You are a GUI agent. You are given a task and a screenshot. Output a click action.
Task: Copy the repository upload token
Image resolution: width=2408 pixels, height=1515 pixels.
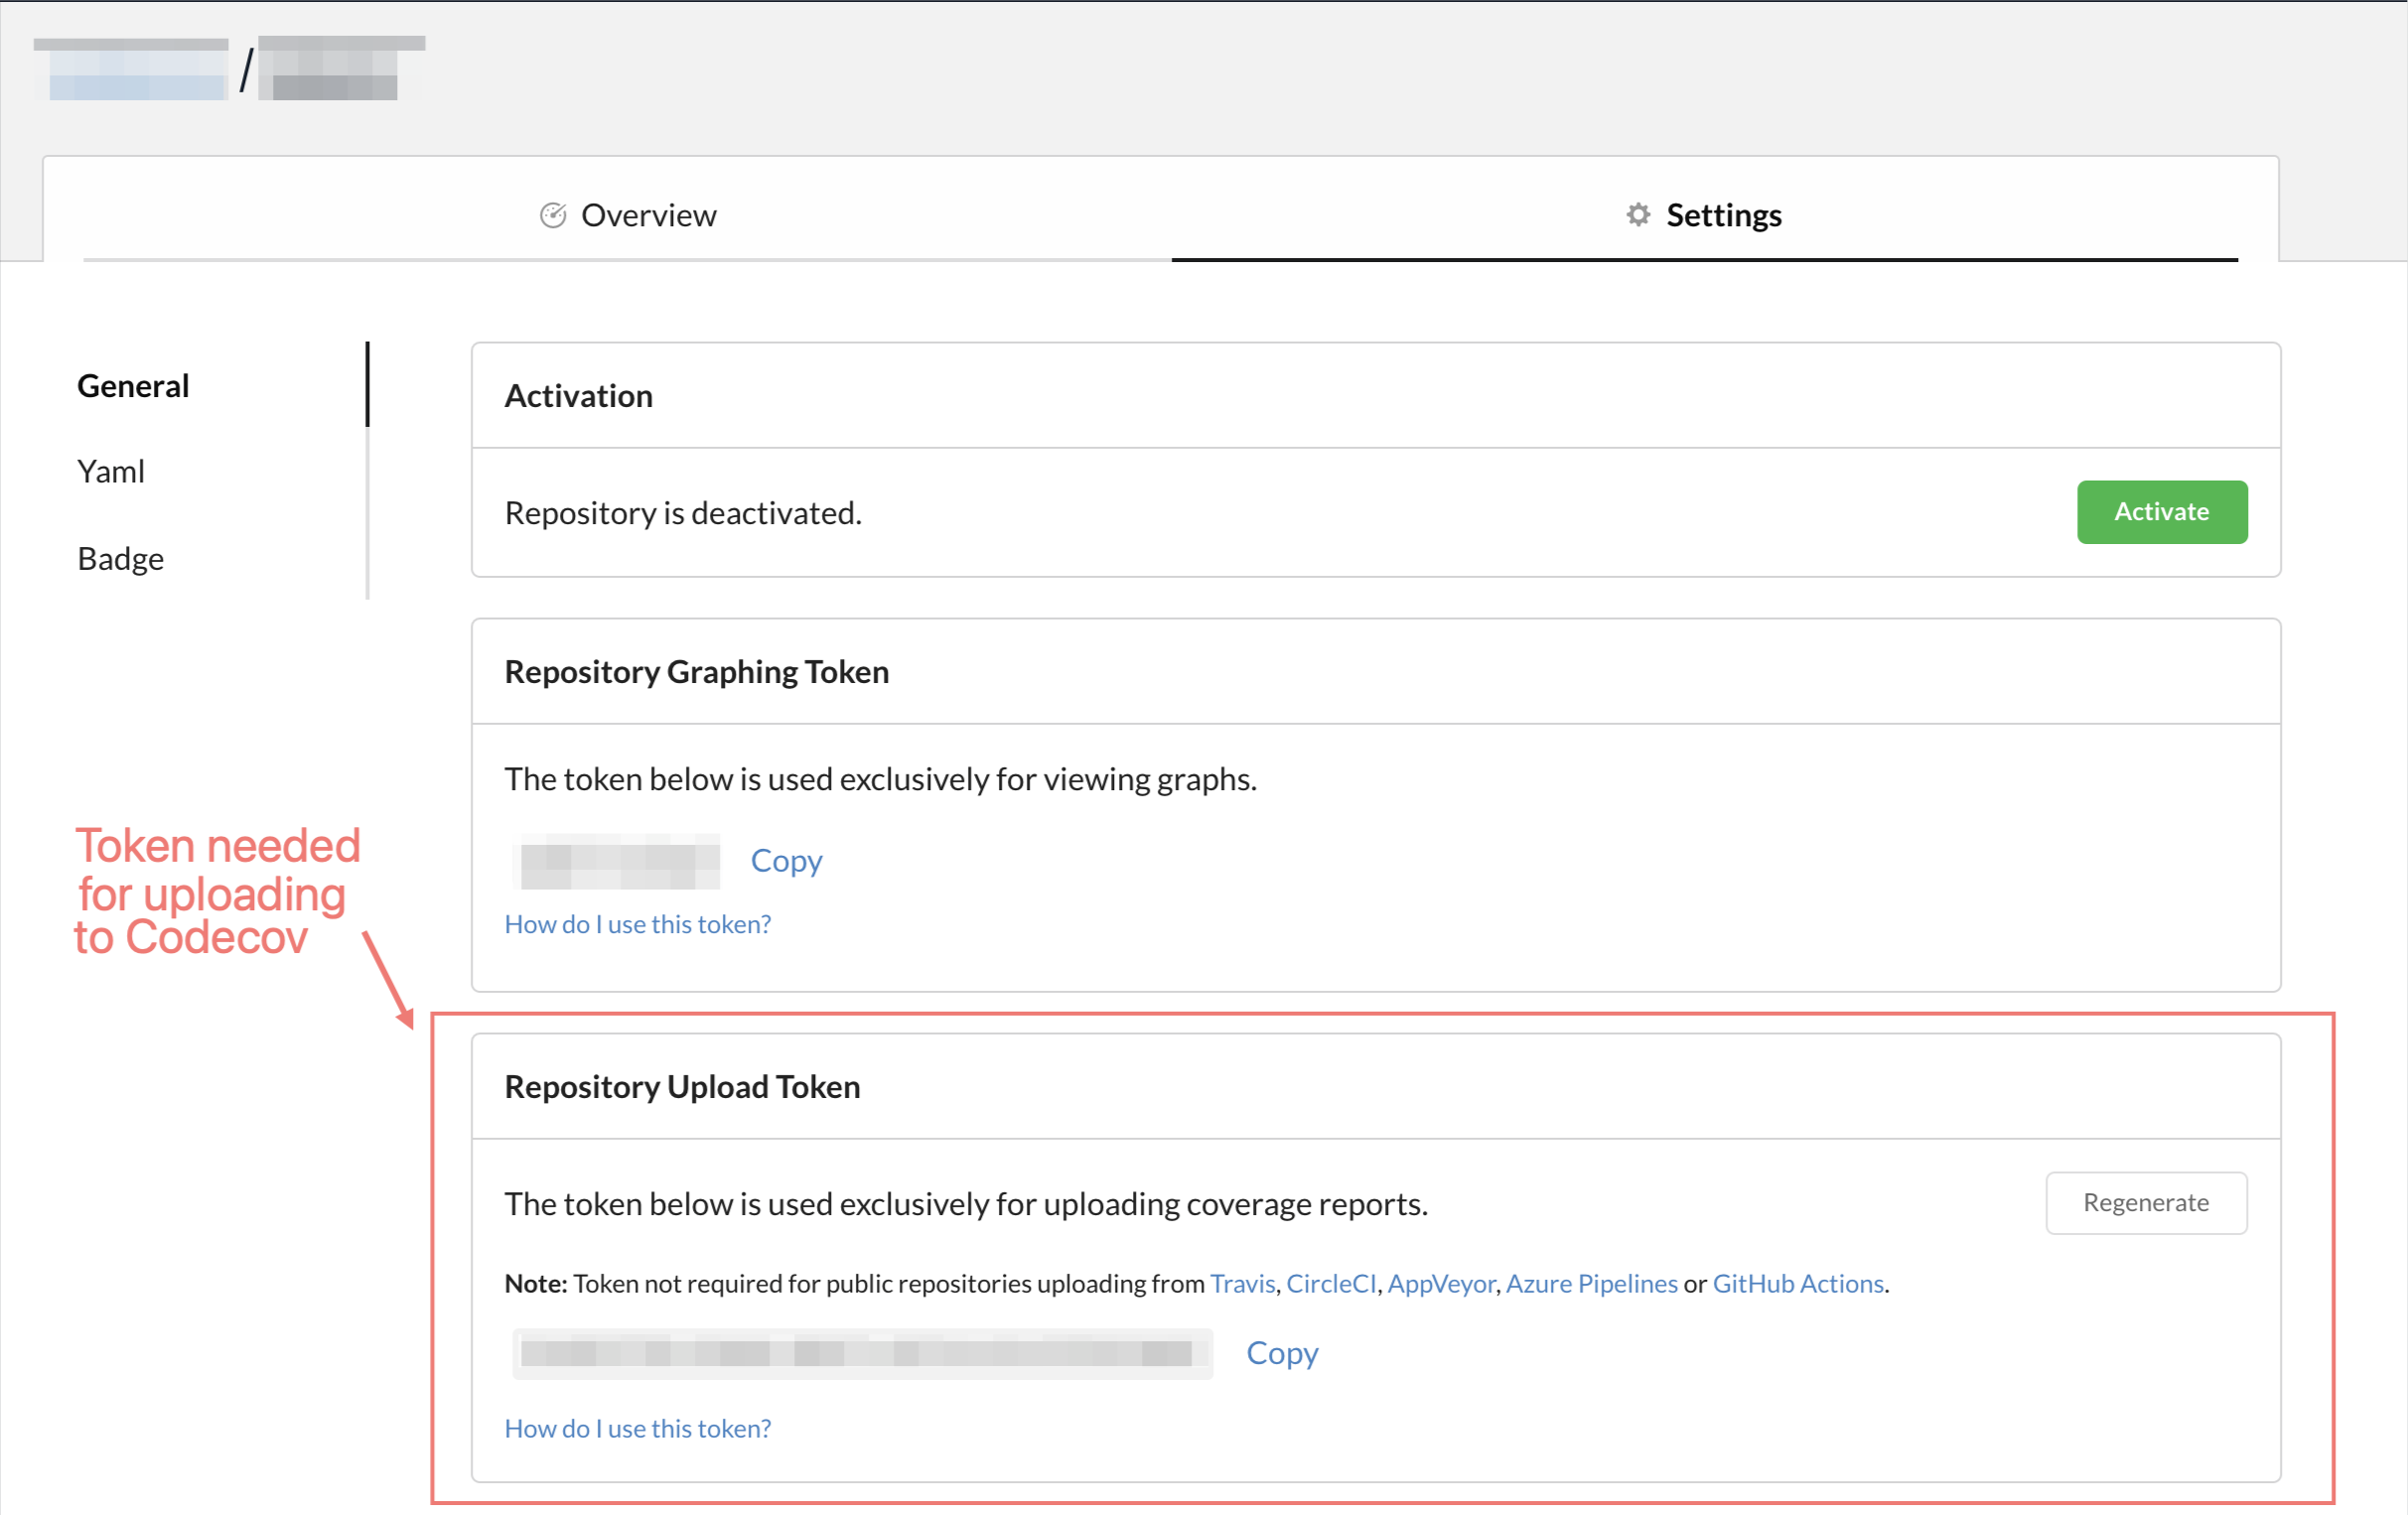(1281, 1353)
